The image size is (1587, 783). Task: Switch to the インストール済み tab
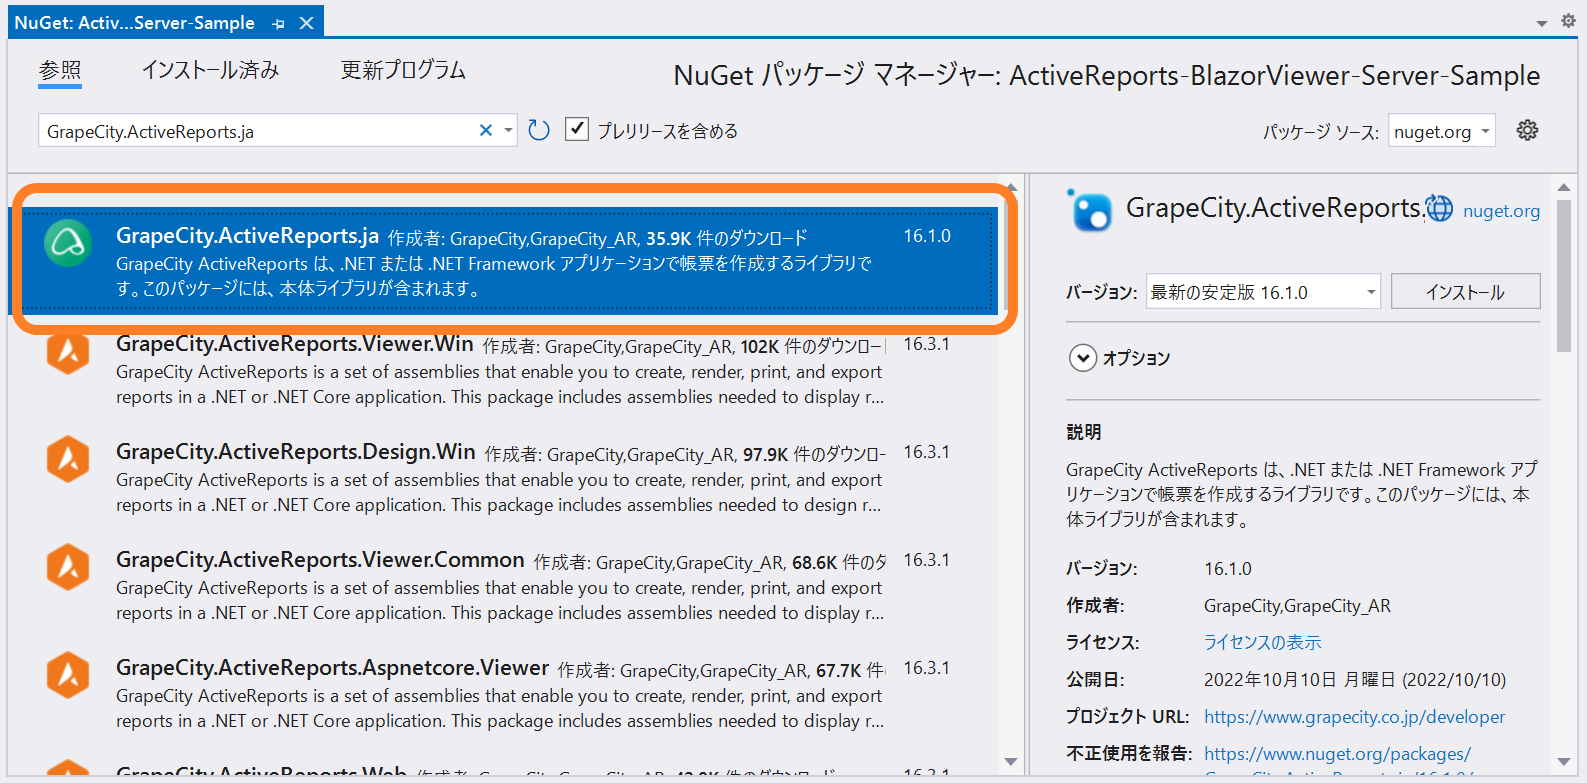tap(210, 70)
